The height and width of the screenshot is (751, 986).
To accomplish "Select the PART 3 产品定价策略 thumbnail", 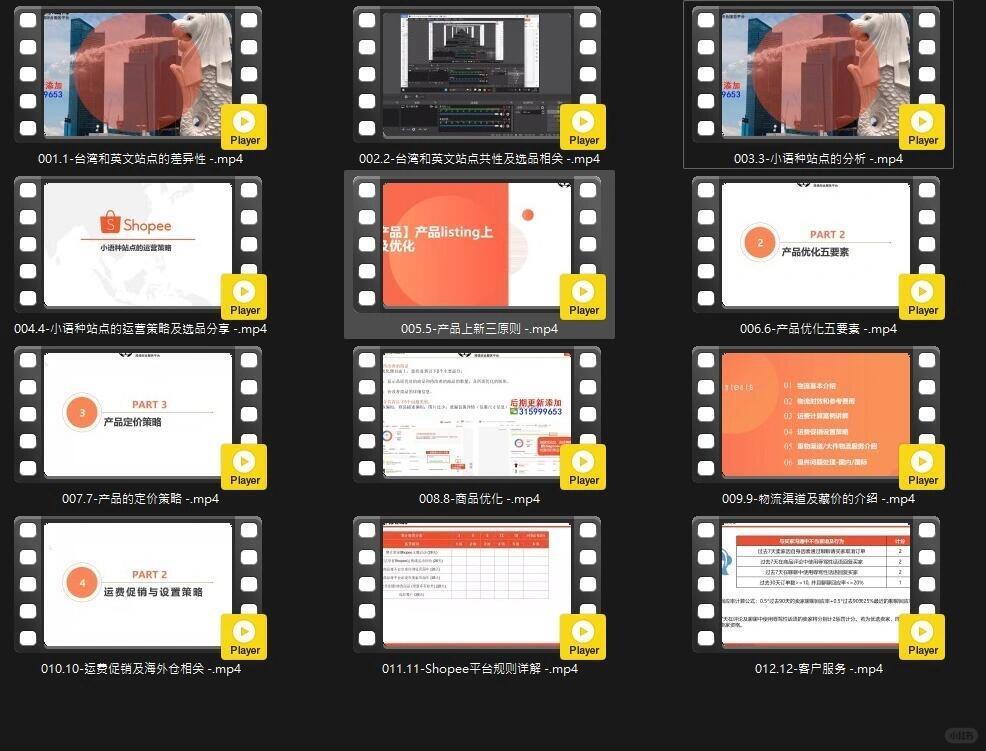I will [138, 414].
